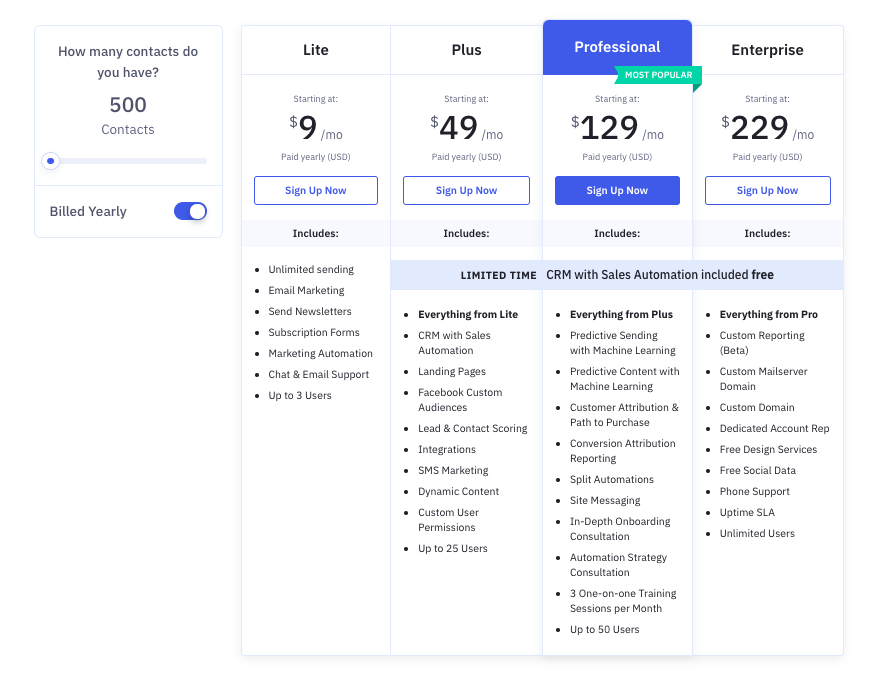Click the Marketing Automation feature item
The image size is (872, 673).
[x=320, y=353]
